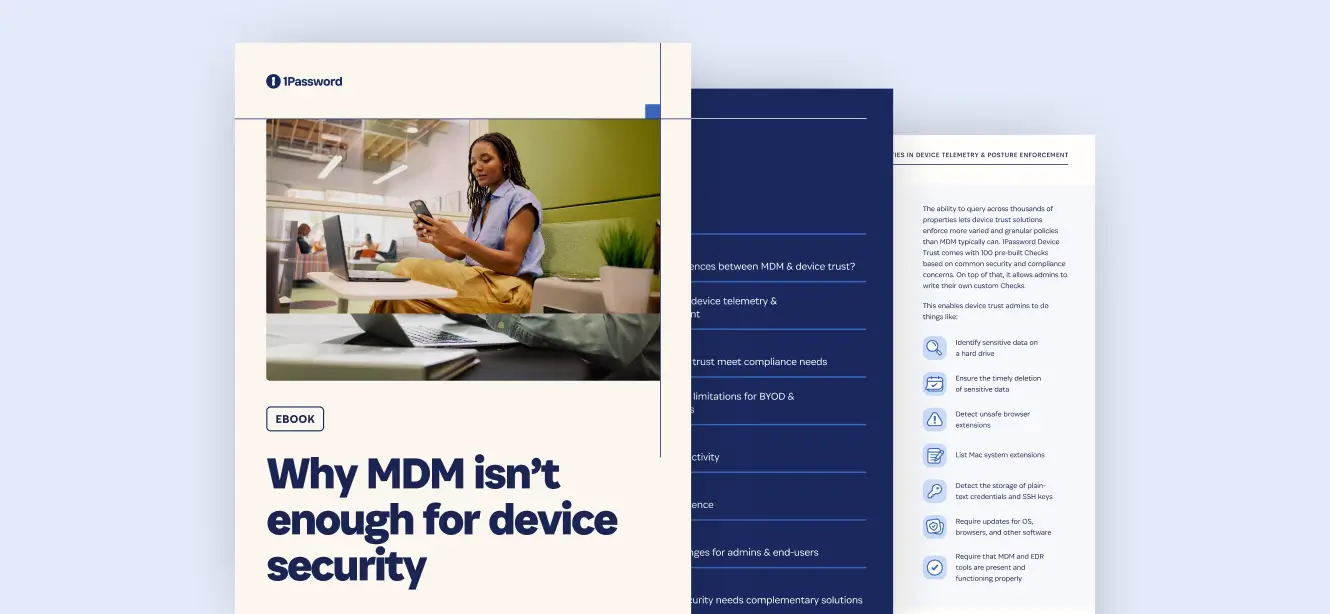Click the calendar icon for timely deletion
Image resolution: width=1330 pixels, height=614 pixels.
934,384
